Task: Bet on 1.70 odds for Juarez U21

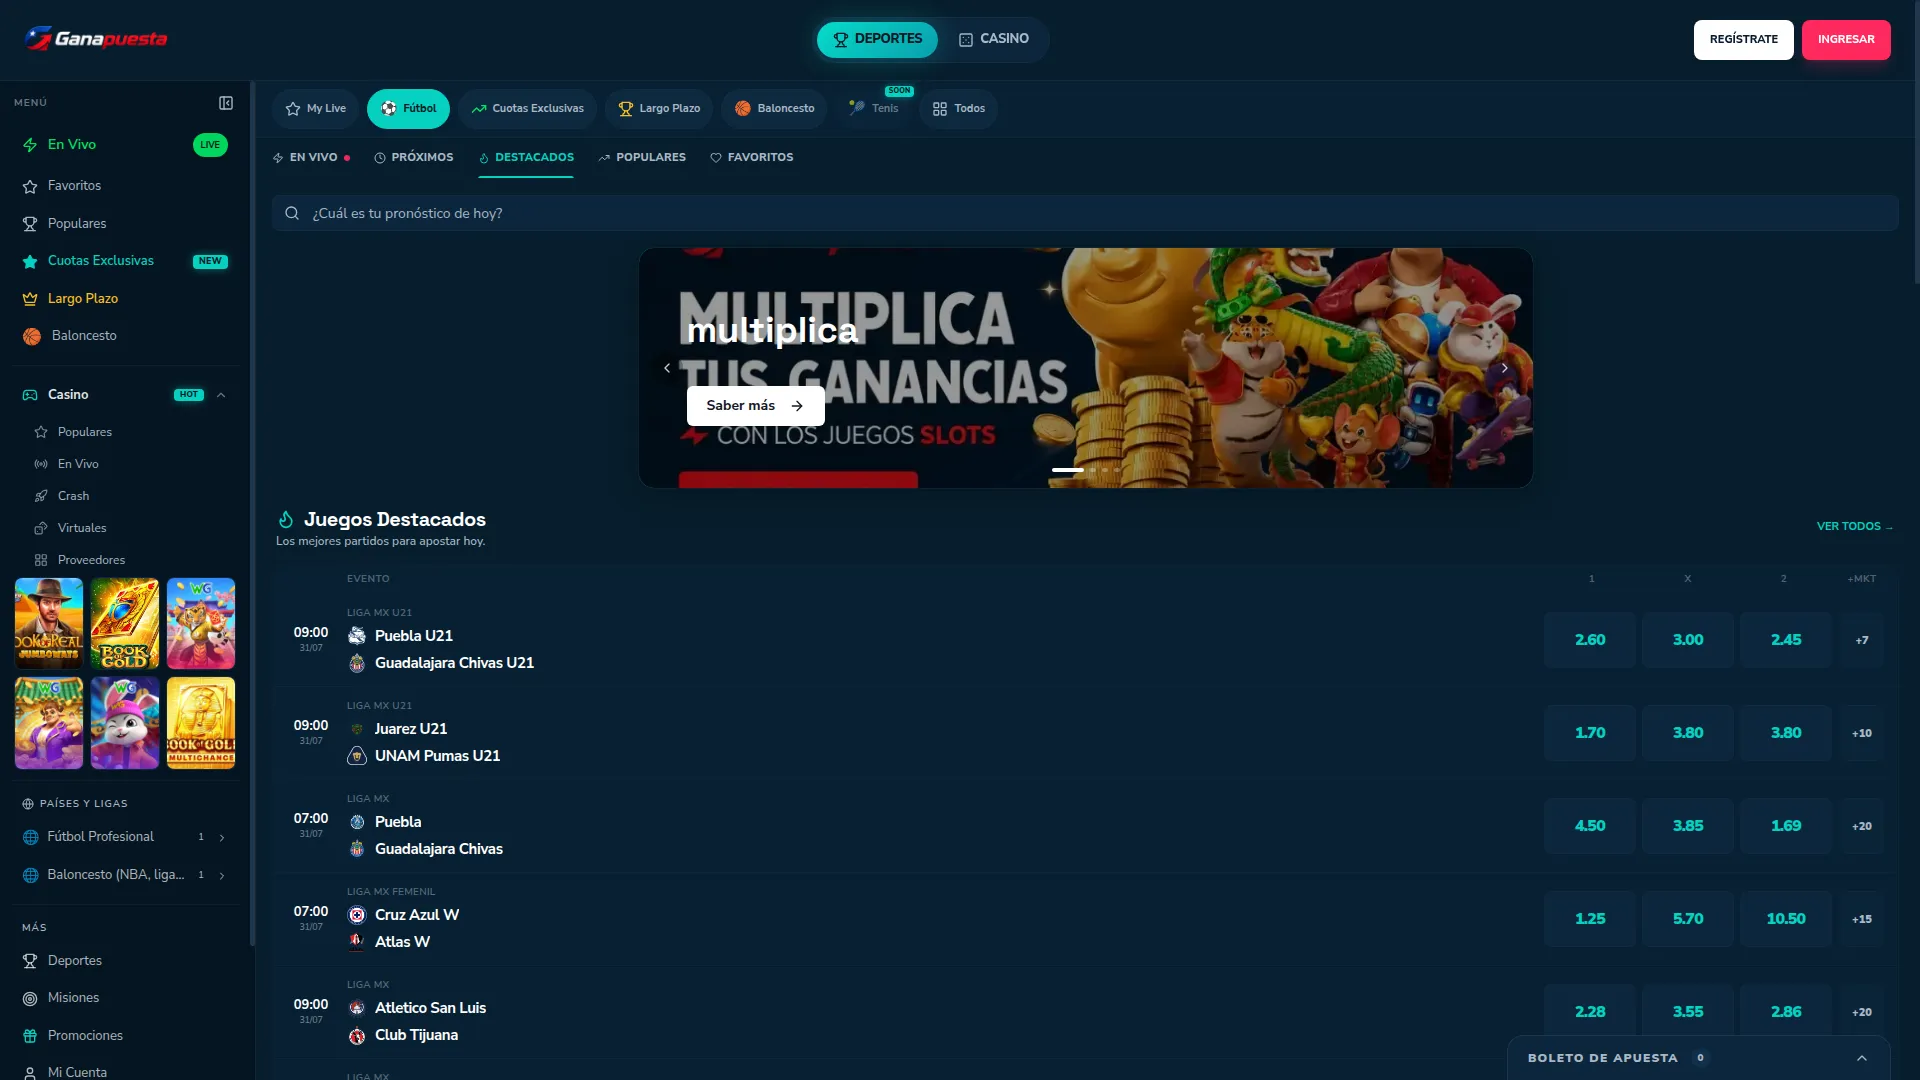Action: coord(1590,733)
